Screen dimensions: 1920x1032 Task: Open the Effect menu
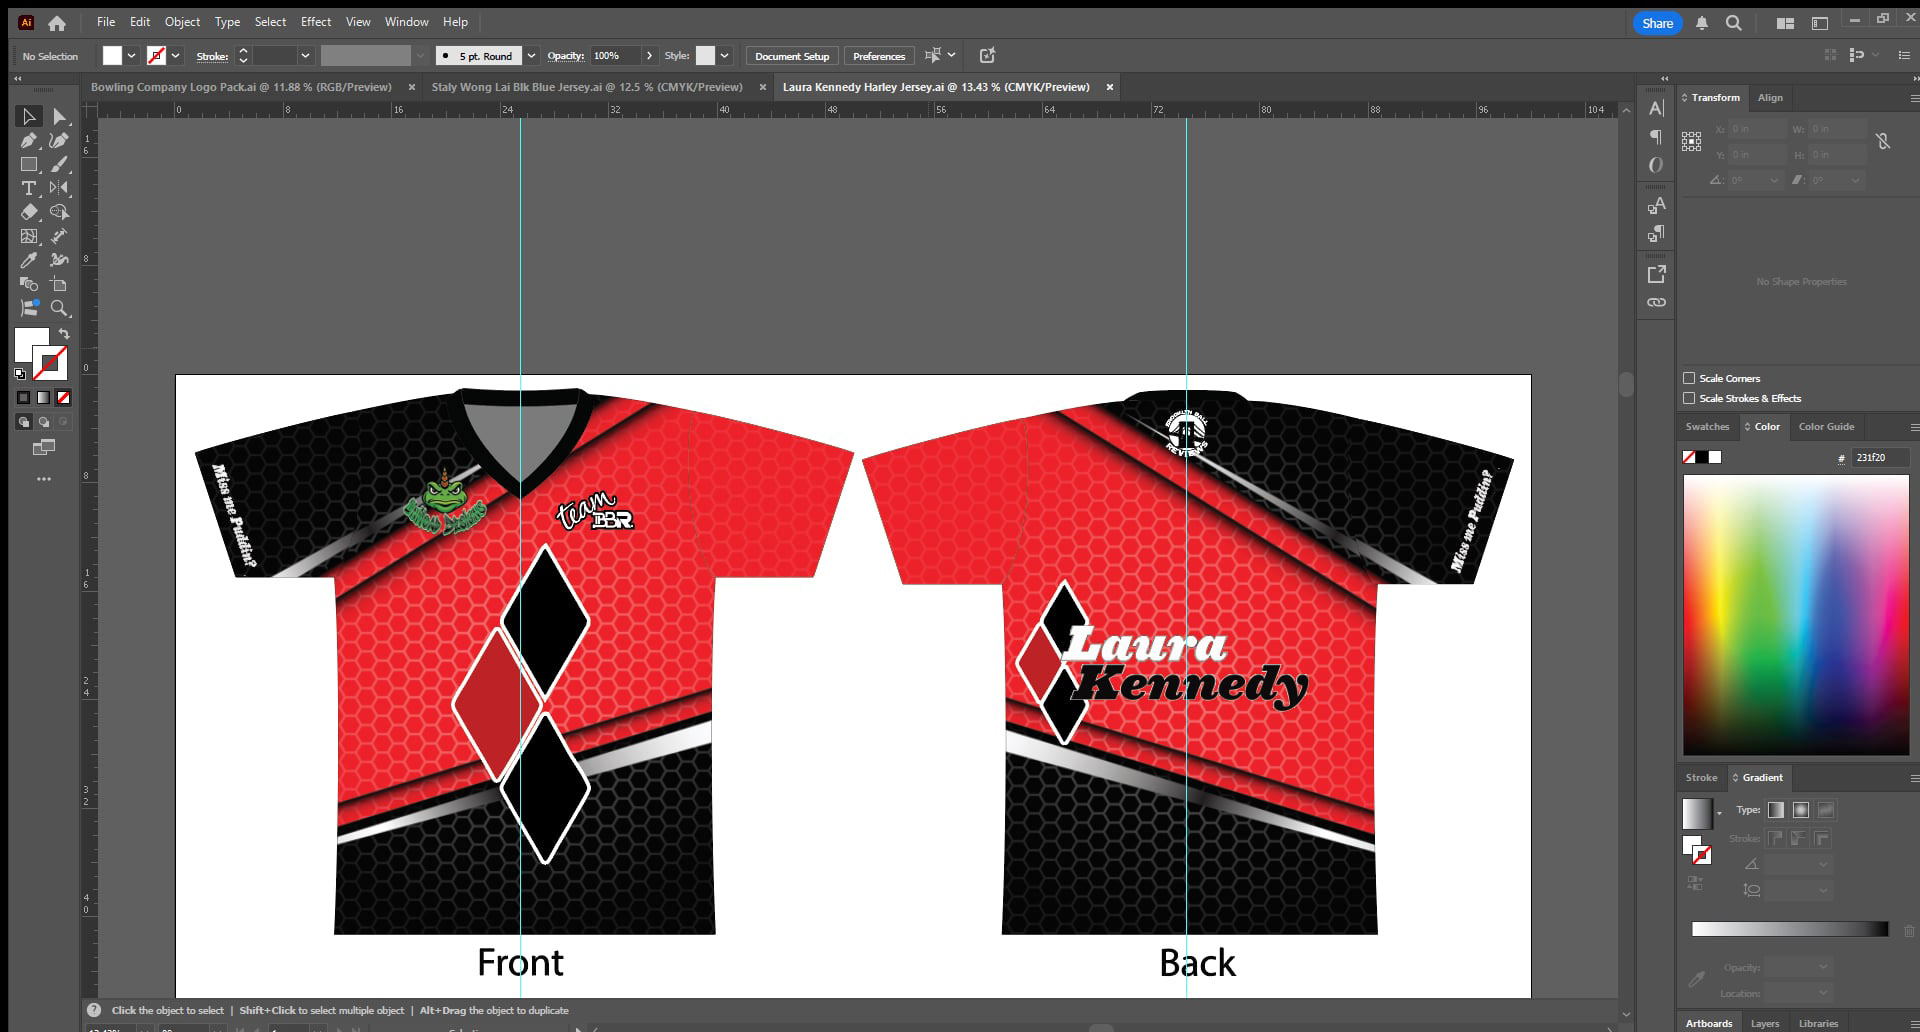tap(316, 22)
